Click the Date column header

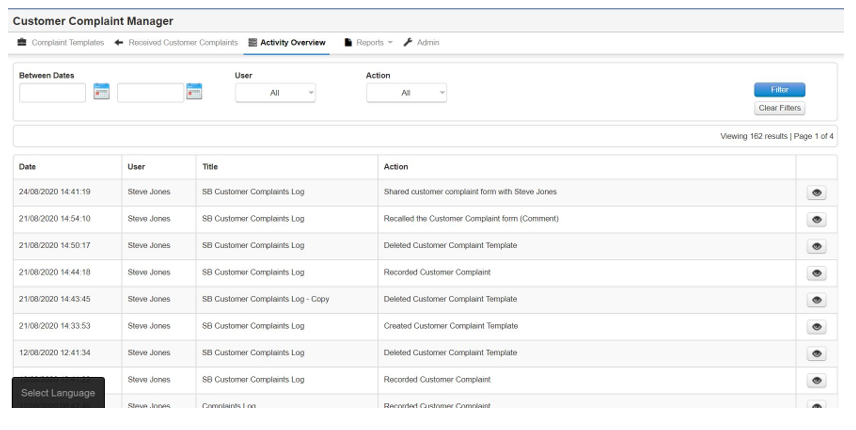[27, 166]
